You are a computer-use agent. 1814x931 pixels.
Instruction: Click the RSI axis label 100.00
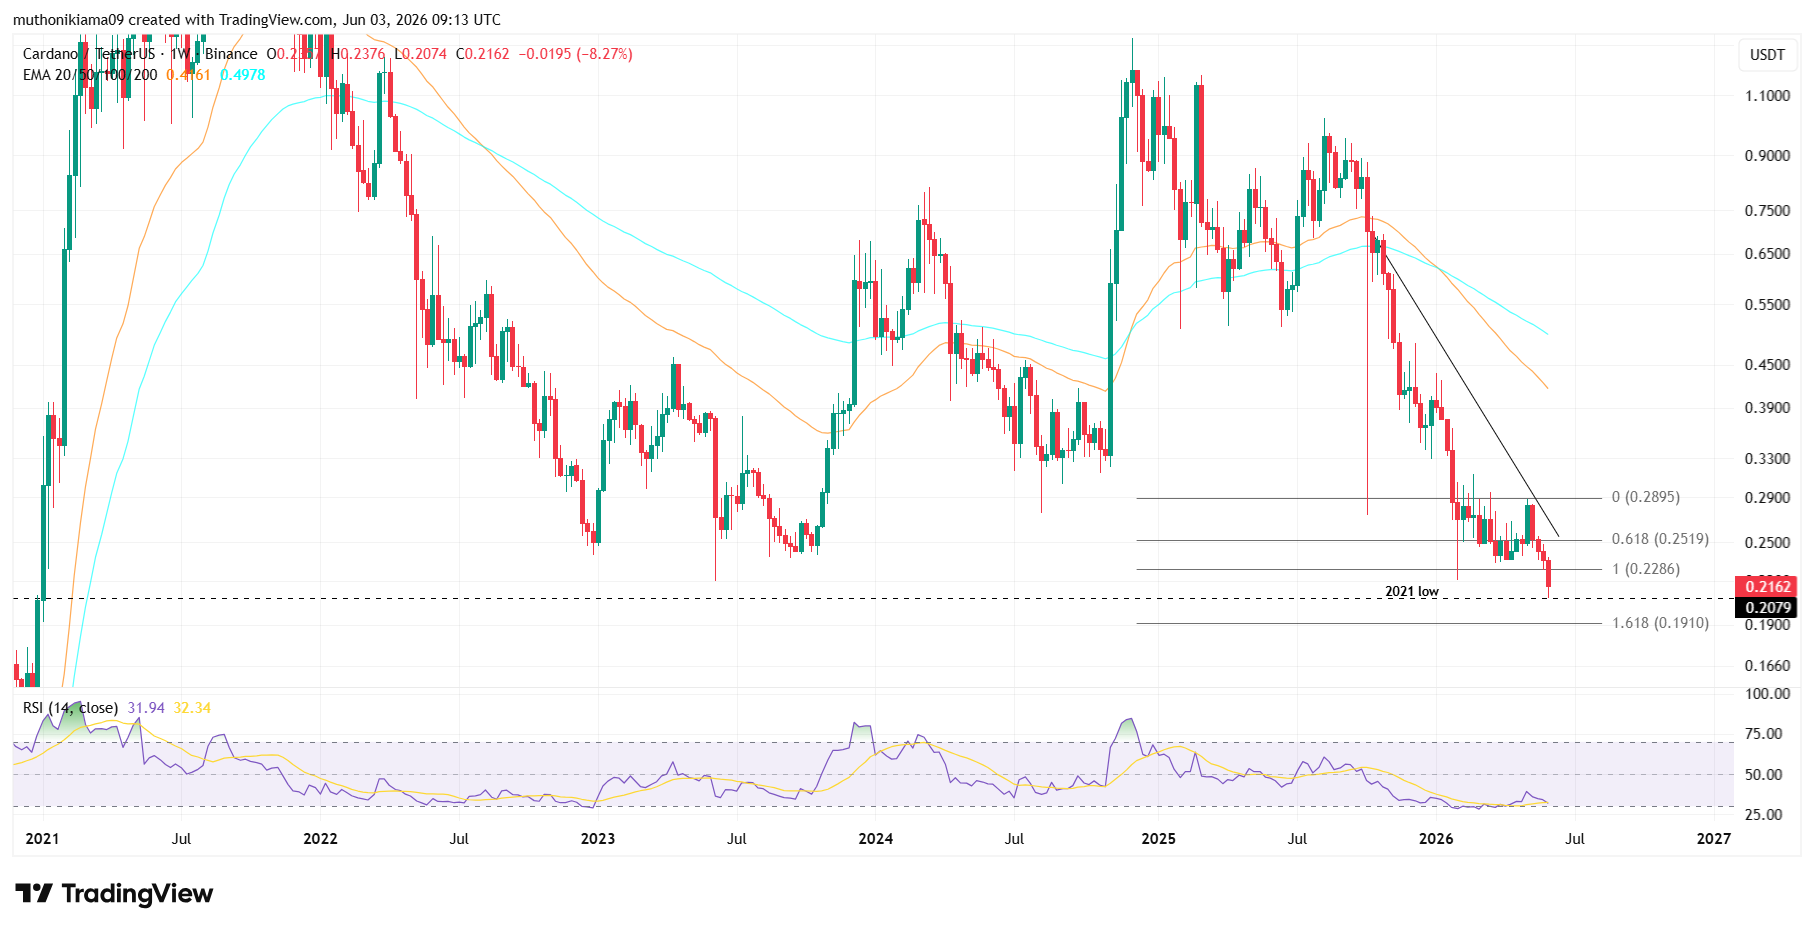[1767, 694]
